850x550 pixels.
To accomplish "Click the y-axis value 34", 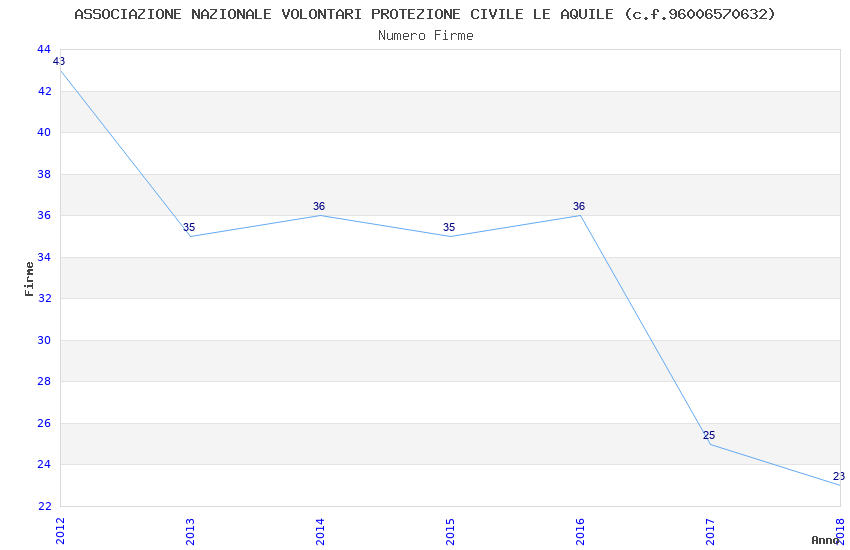I will (44, 257).
